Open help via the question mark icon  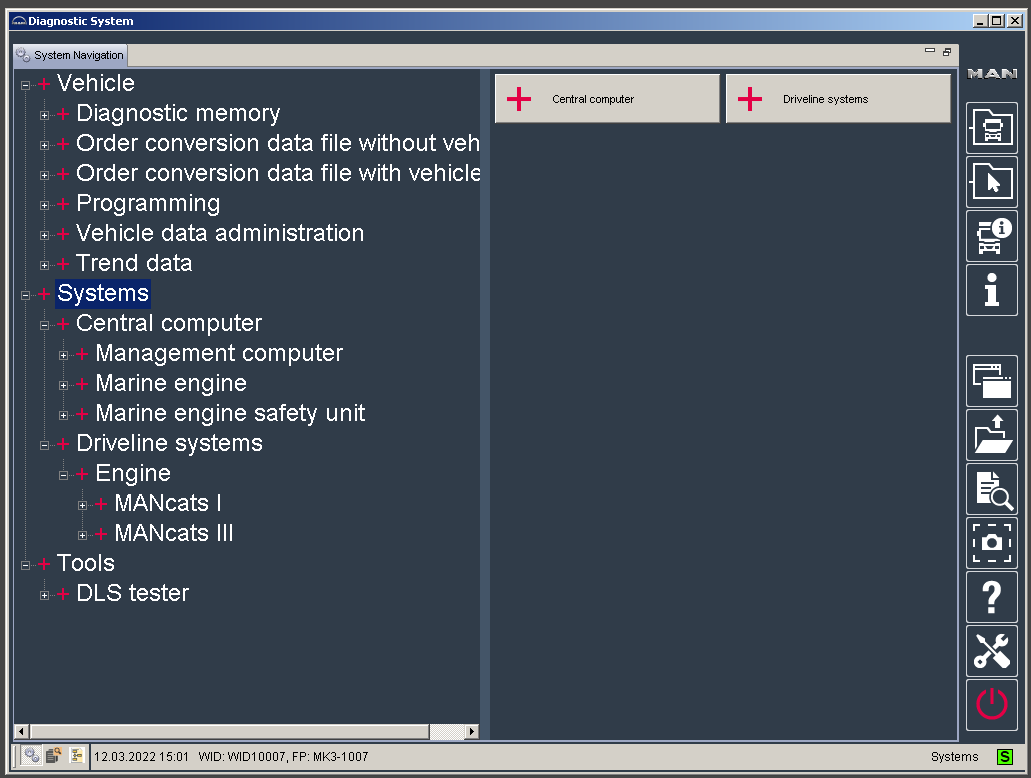click(992, 597)
